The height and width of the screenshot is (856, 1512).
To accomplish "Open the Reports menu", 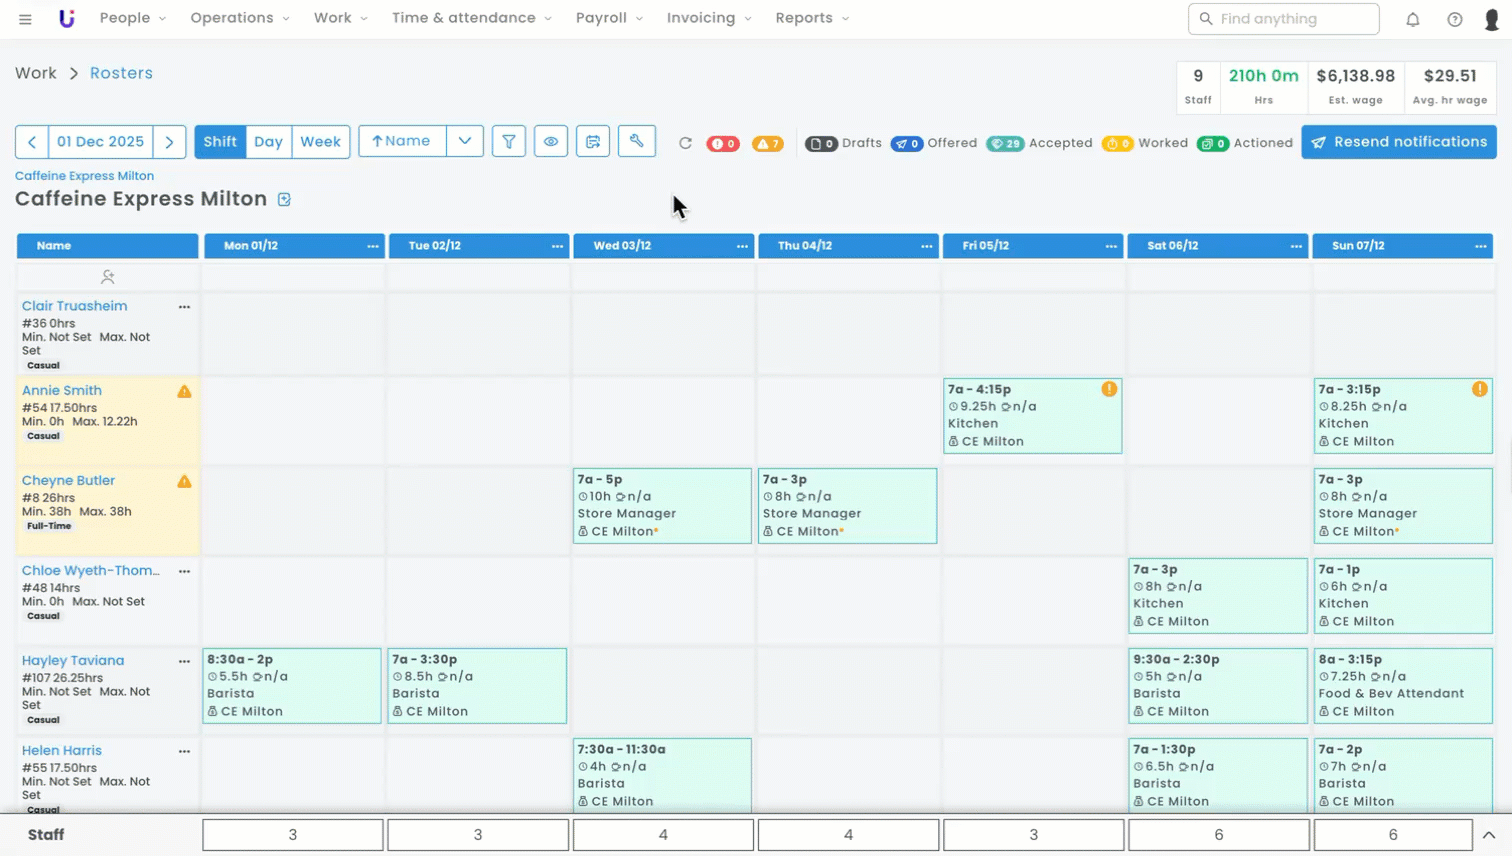I will [812, 18].
